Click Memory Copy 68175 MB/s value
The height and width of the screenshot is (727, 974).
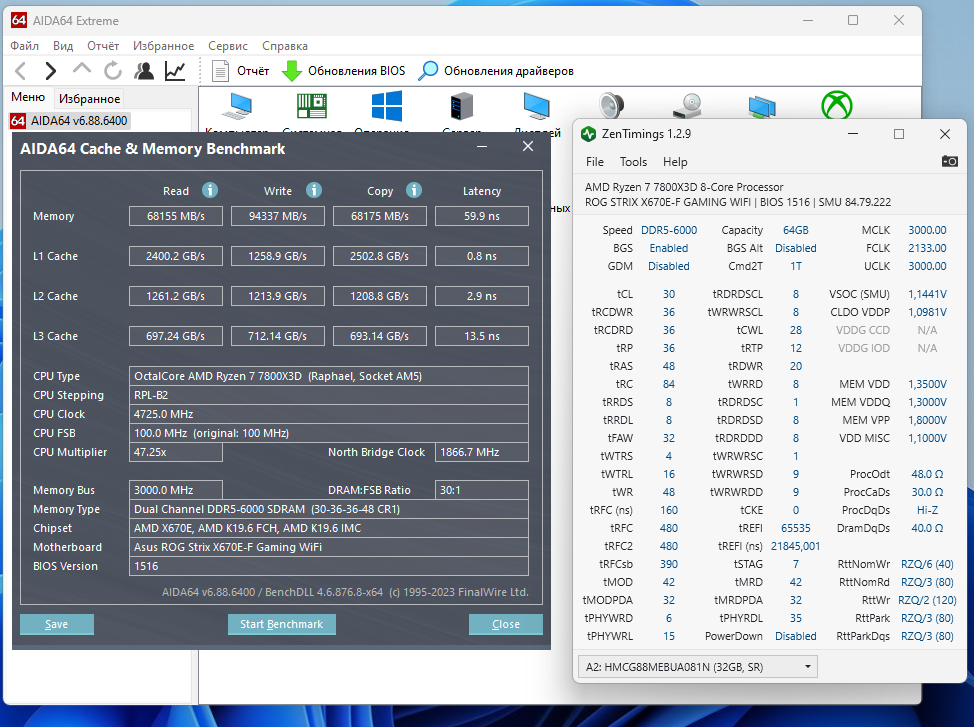click(380, 216)
